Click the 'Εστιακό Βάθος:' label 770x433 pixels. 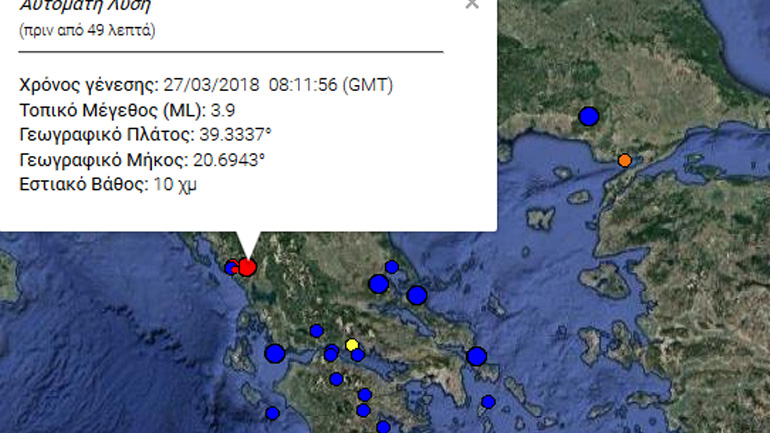(83, 185)
